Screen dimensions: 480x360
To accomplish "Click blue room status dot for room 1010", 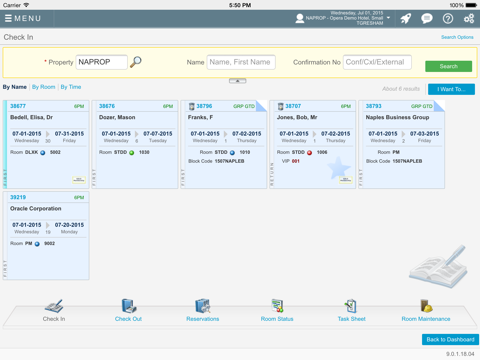I will pyautogui.click(x=232, y=153).
